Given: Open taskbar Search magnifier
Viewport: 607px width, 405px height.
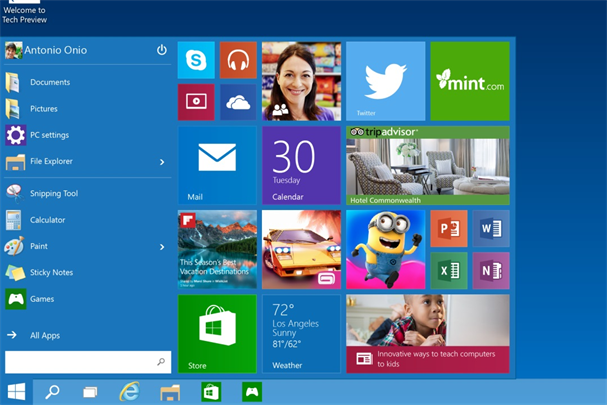Looking at the screenshot, I should tap(52, 392).
